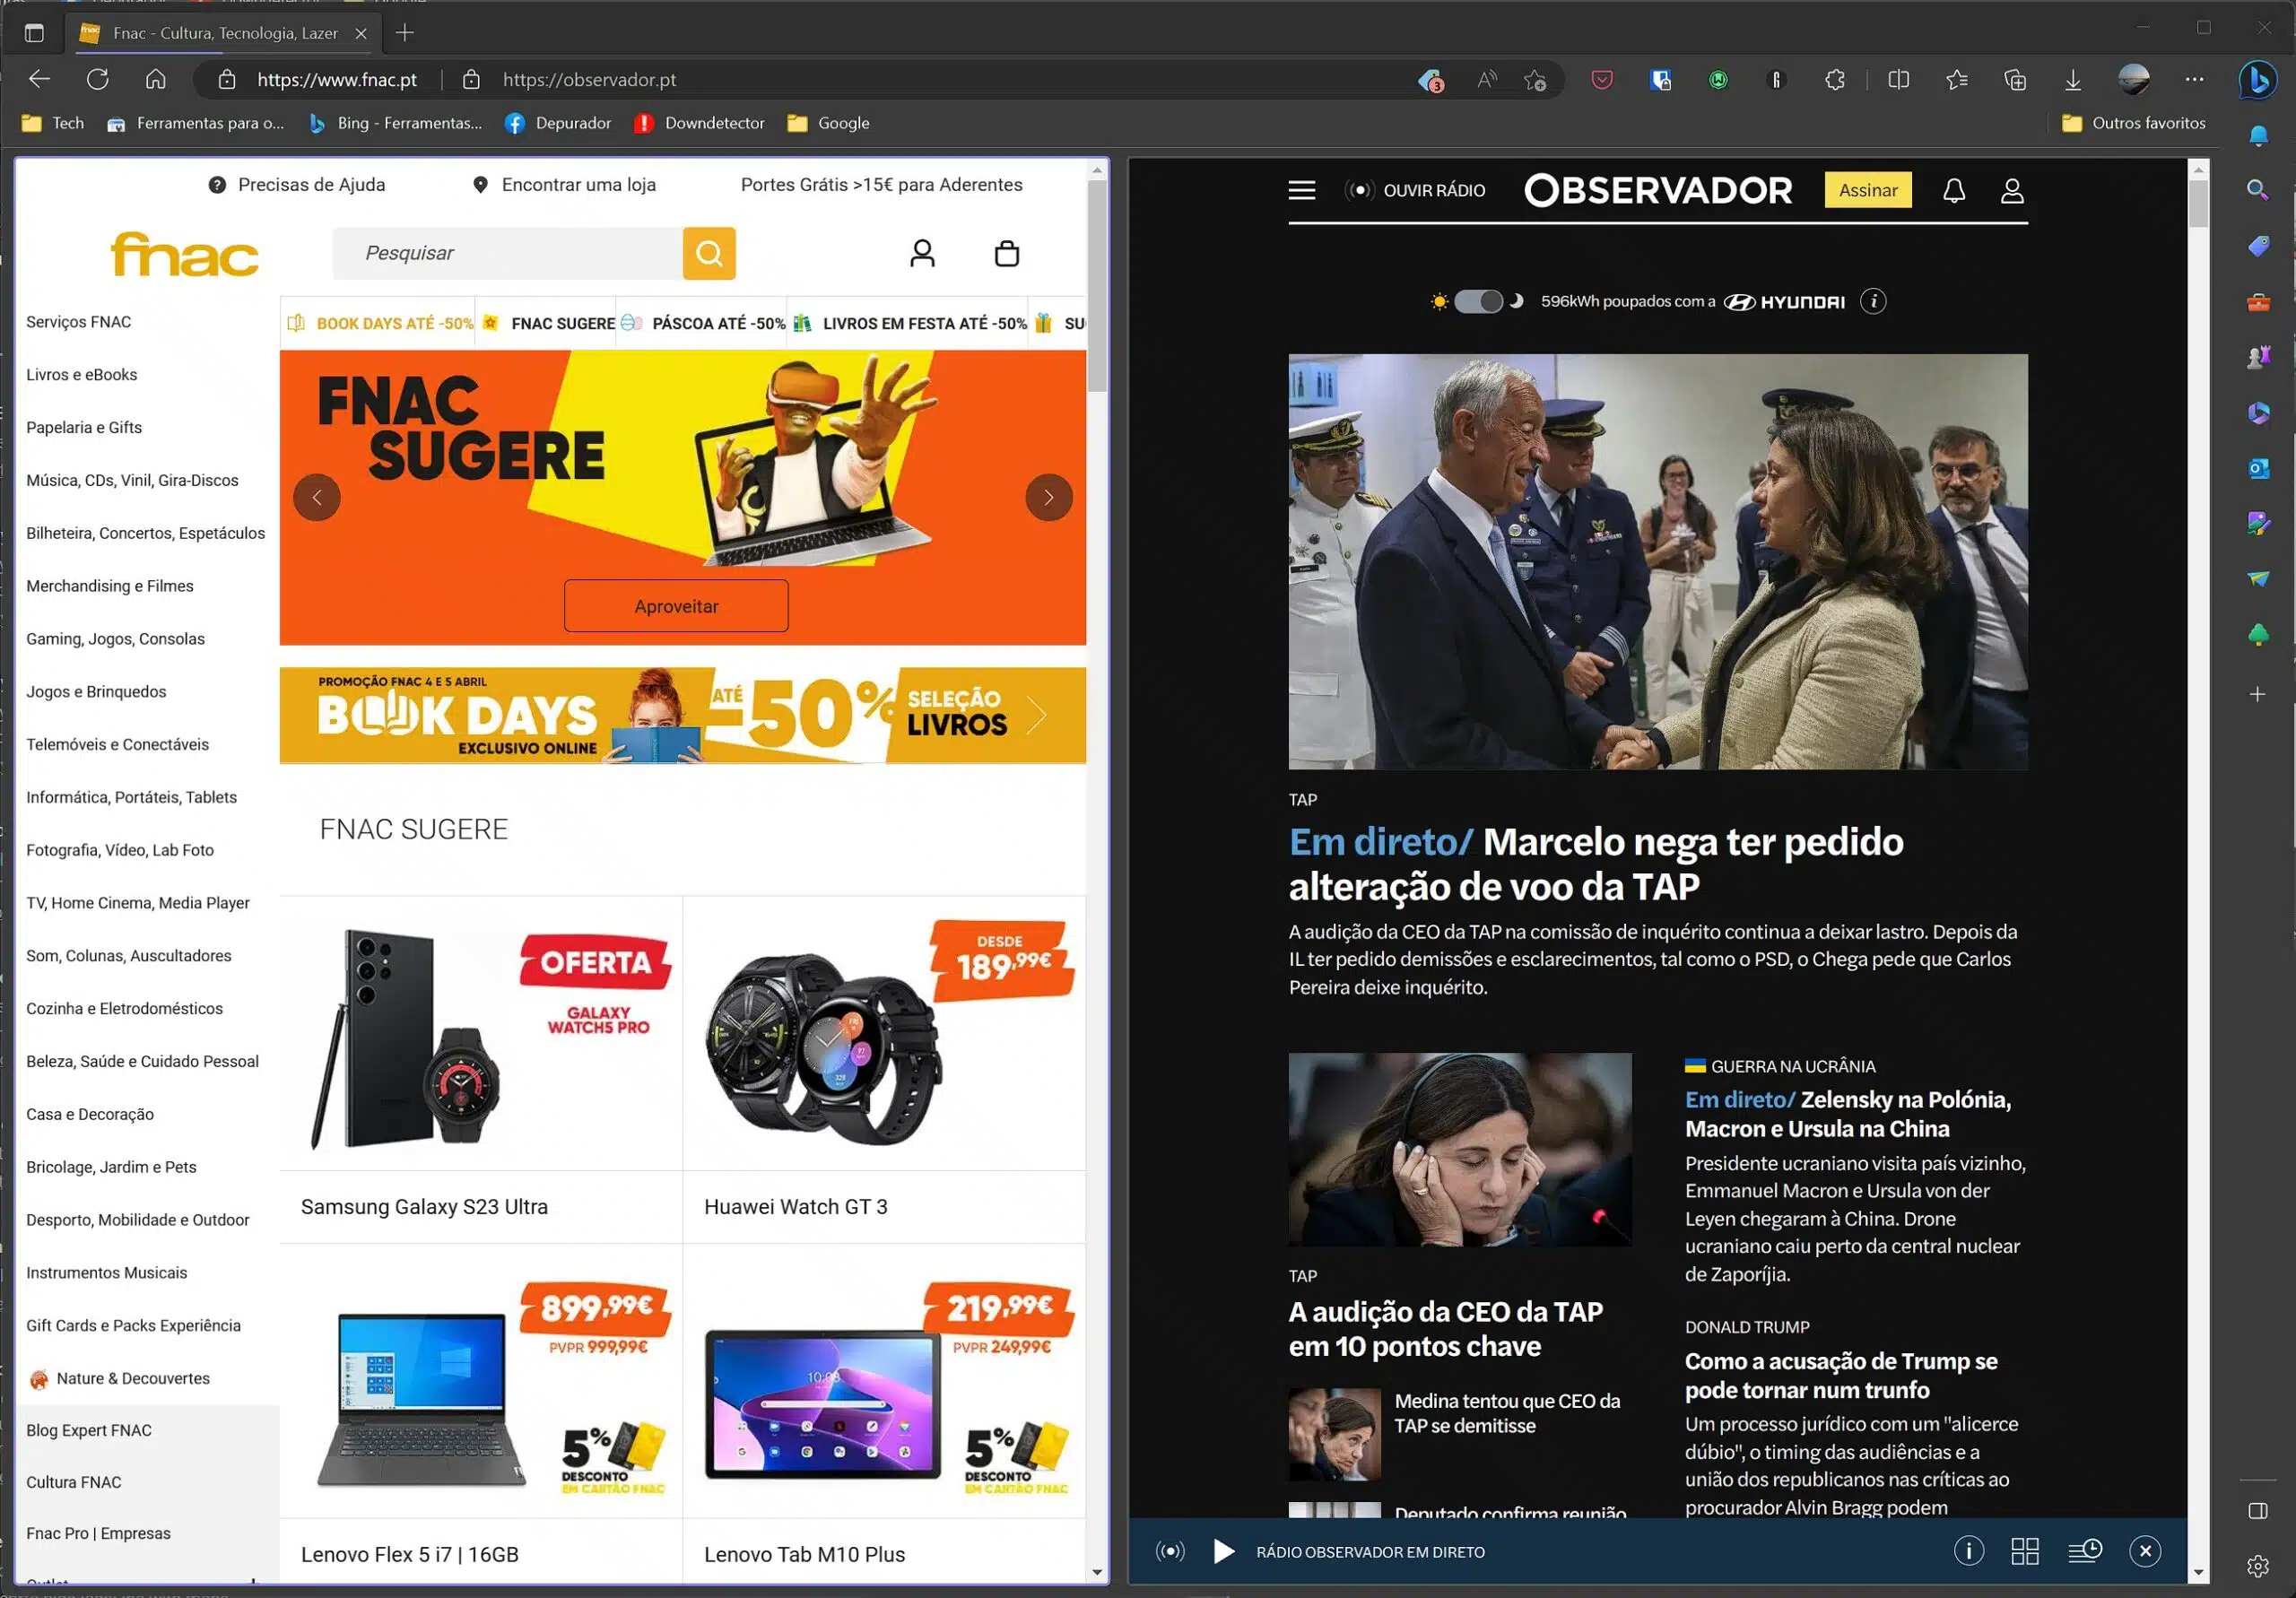
Task: Click the Fnac Pesquisar search field
Action: pyautogui.click(x=508, y=253)
